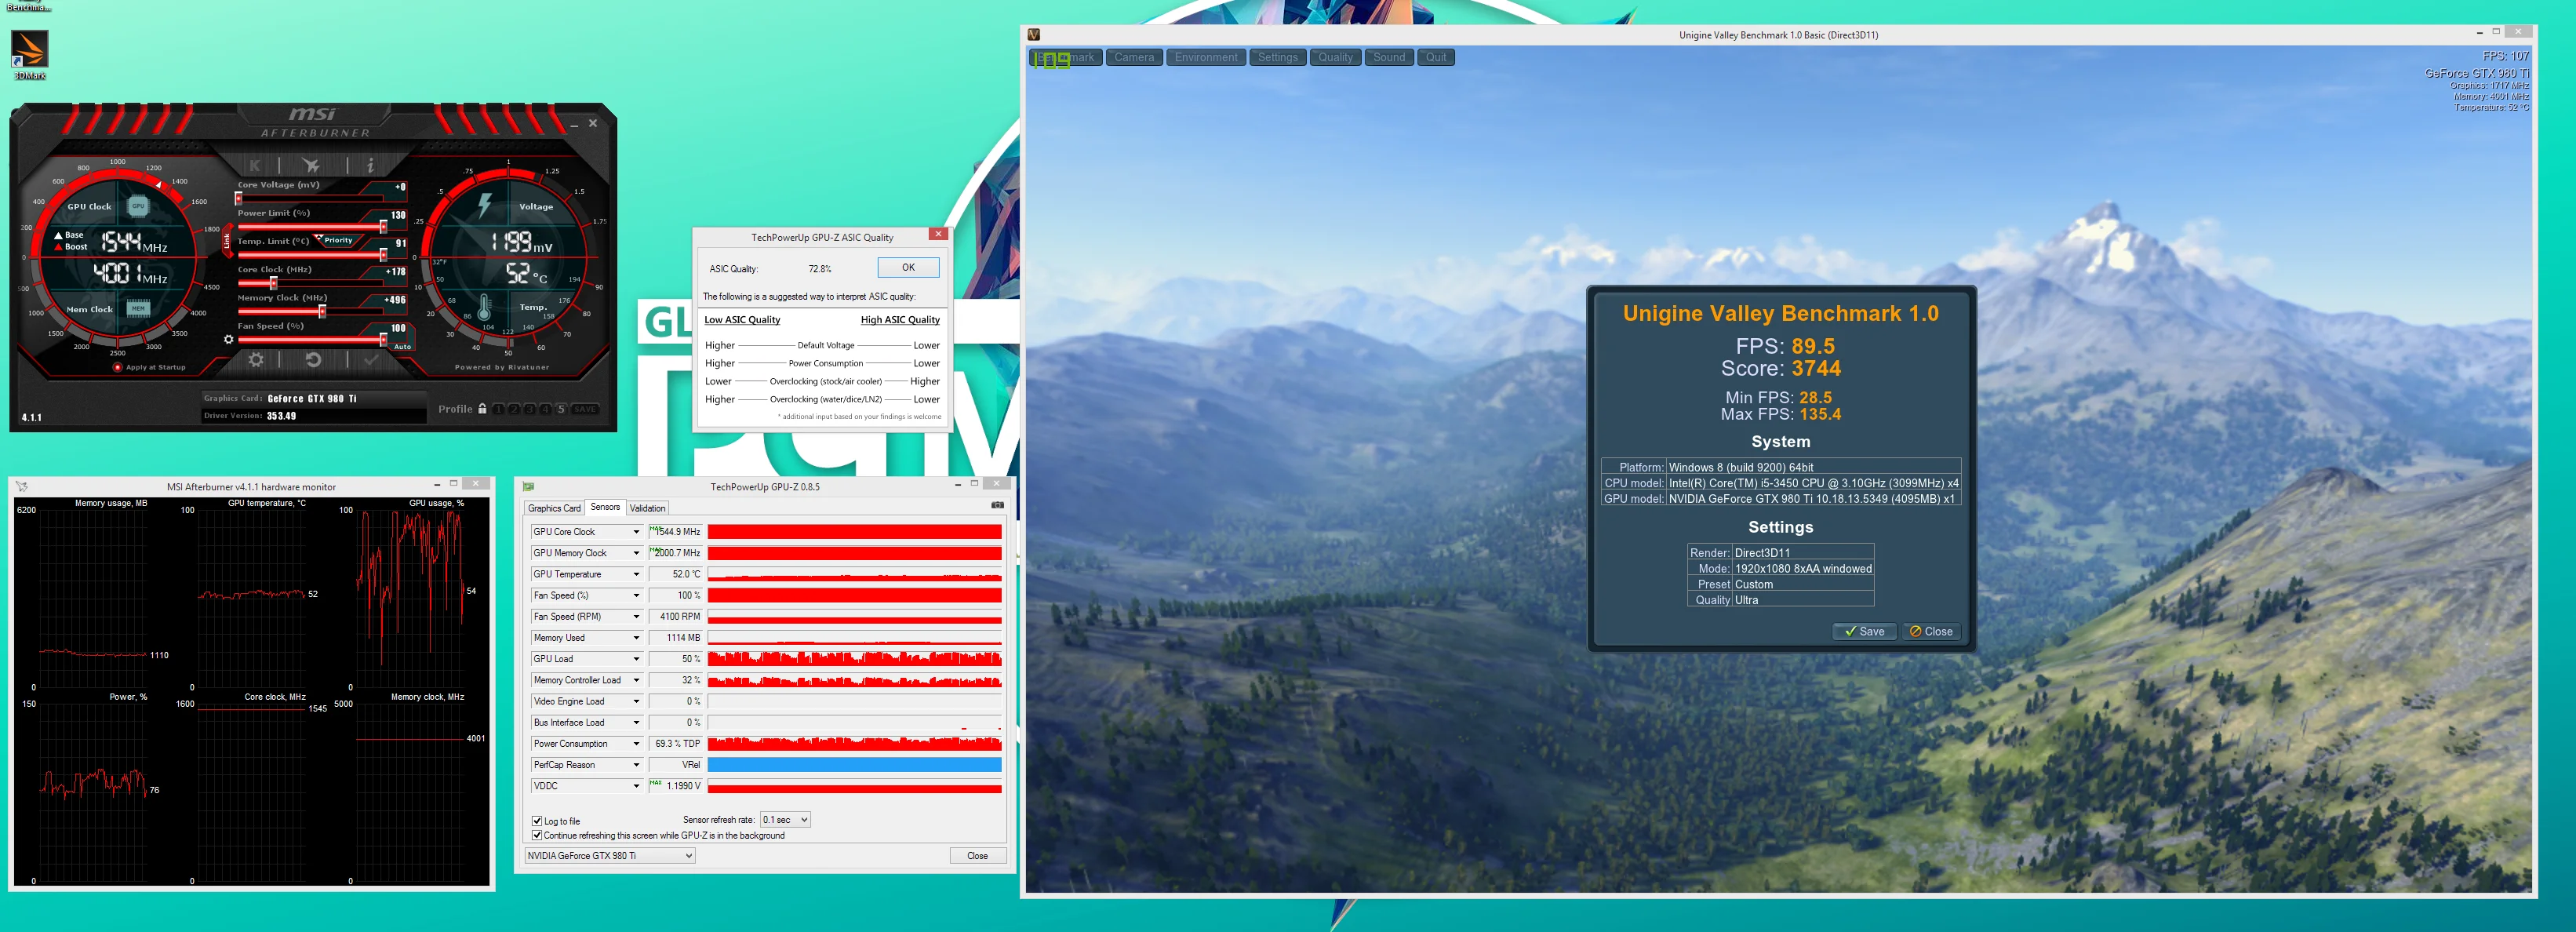
Task: Click the Memory Clock (MHz) slider handle
Action: [322, 311]
